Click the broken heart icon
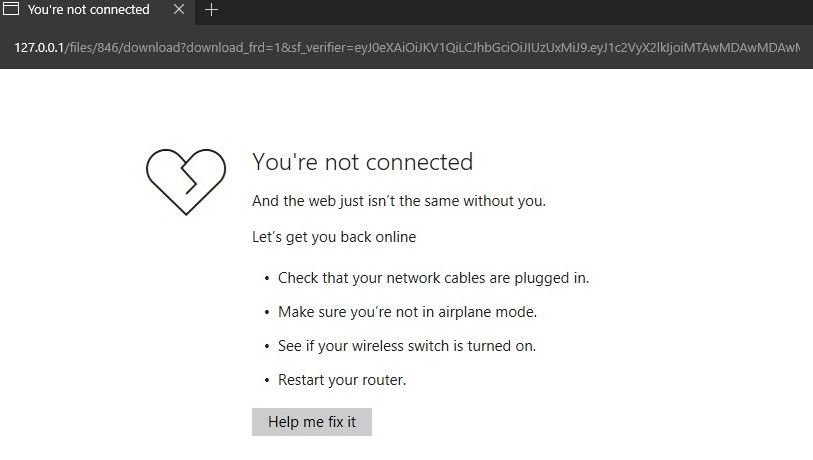Image resolution: width=813 pixels, height=460 pixels. (x=187, y=181)
